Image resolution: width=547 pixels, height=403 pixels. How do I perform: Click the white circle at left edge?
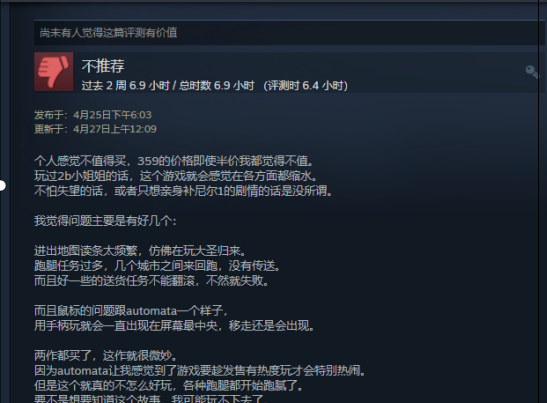click(x=2, y=185)
